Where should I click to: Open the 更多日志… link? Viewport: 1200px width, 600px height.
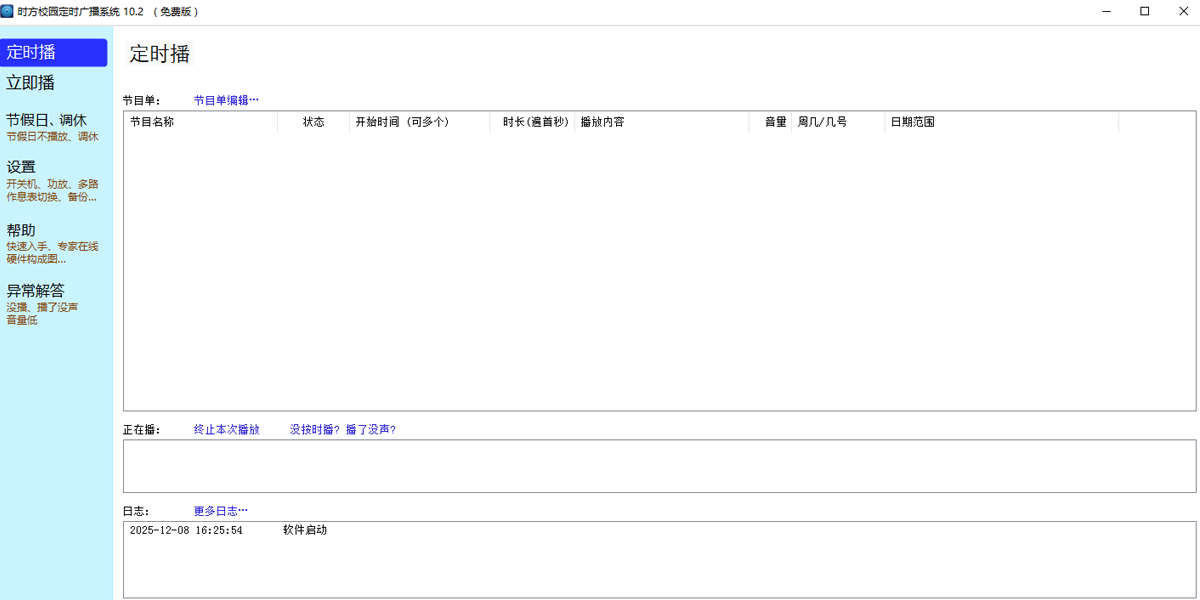click(x=220, y=510)
